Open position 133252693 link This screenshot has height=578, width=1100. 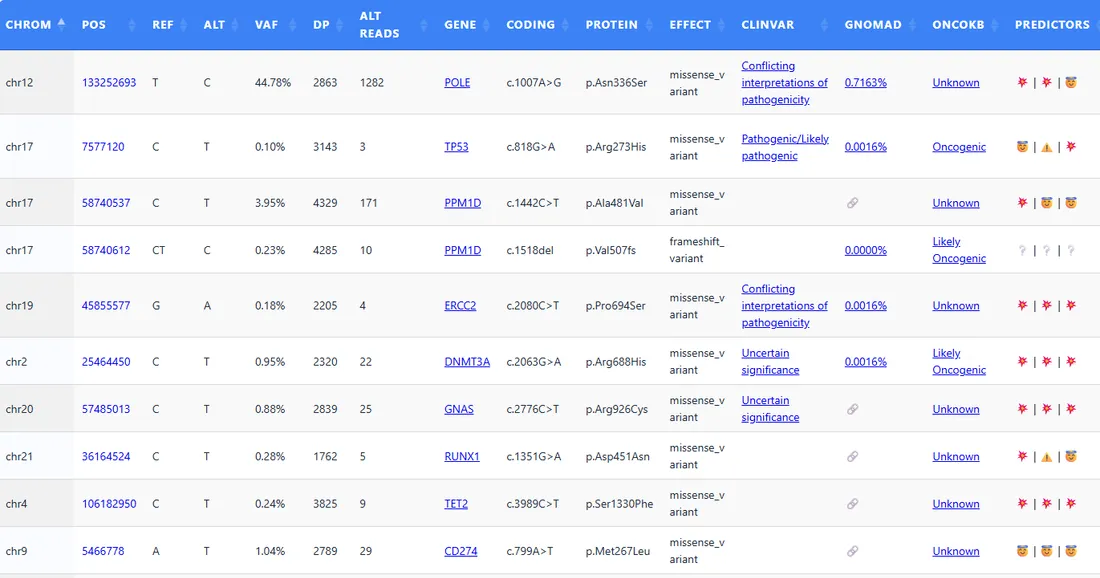109,82
